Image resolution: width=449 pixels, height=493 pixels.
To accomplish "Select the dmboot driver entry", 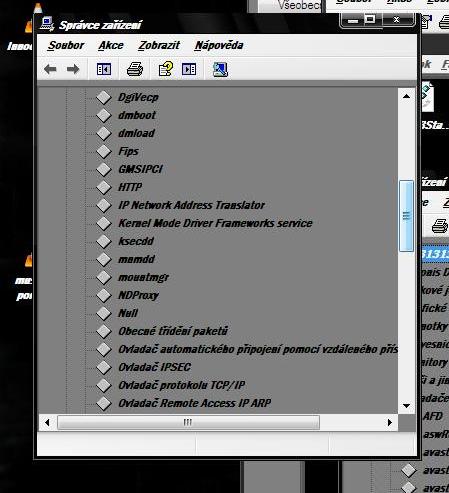I will point(137,115).
